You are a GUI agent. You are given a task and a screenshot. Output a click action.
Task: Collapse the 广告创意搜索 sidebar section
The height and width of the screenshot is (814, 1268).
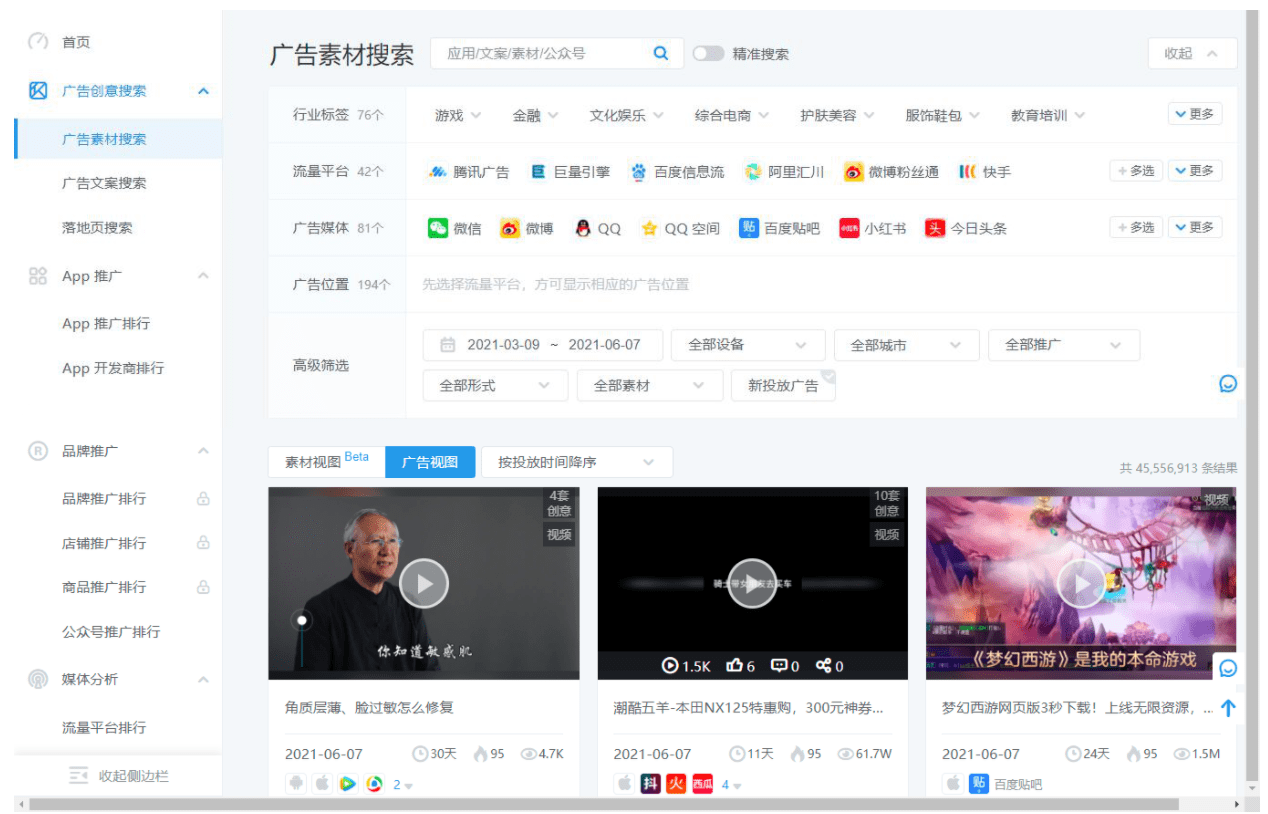(203, 91)
